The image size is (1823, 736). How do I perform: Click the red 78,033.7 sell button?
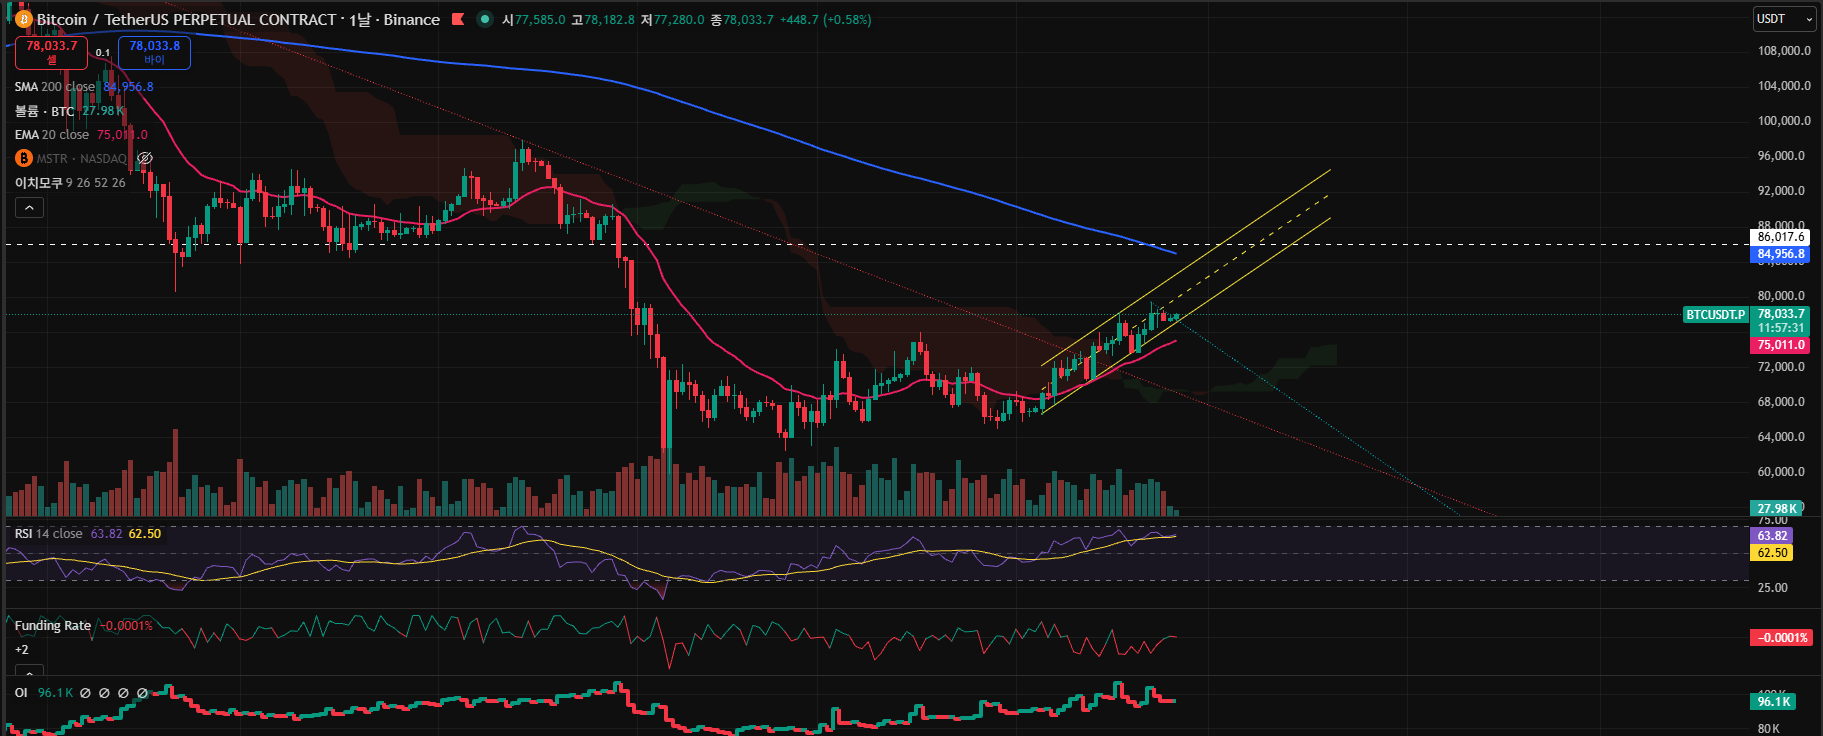[x=51, y=52]
